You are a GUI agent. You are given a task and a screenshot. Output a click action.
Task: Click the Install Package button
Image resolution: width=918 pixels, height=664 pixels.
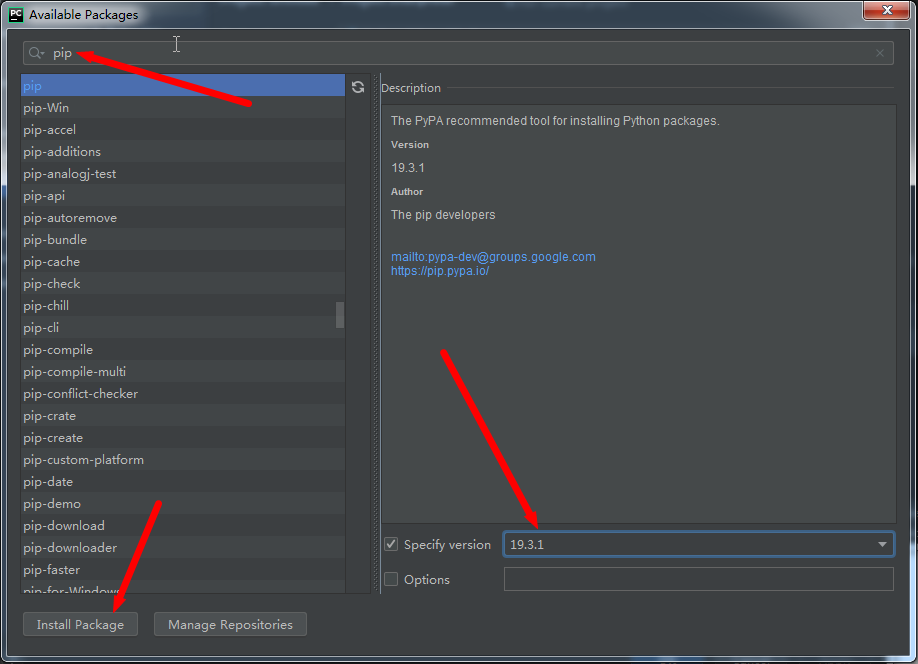coord(80,624)
